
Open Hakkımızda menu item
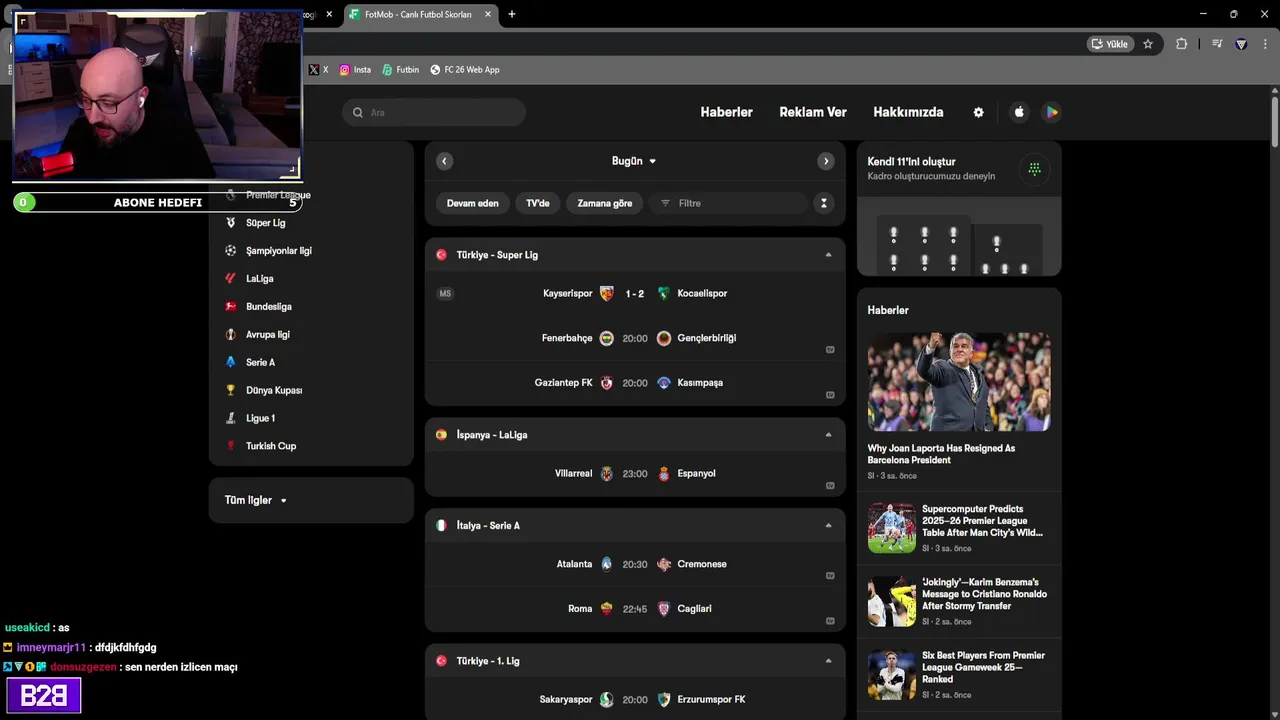coord(908,112)
